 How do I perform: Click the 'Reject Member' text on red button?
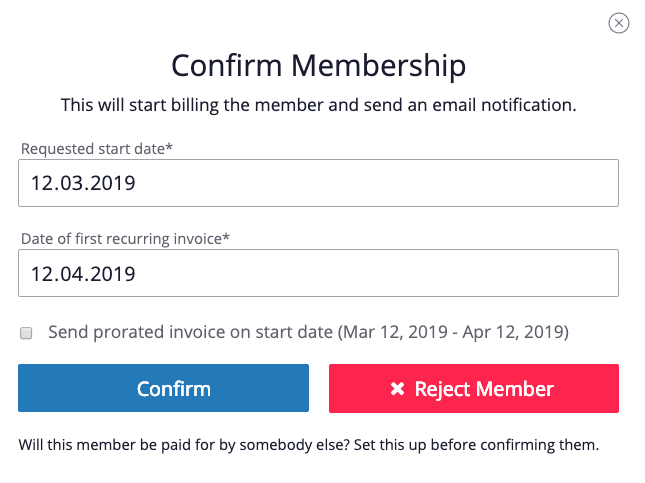coord(484,389)
